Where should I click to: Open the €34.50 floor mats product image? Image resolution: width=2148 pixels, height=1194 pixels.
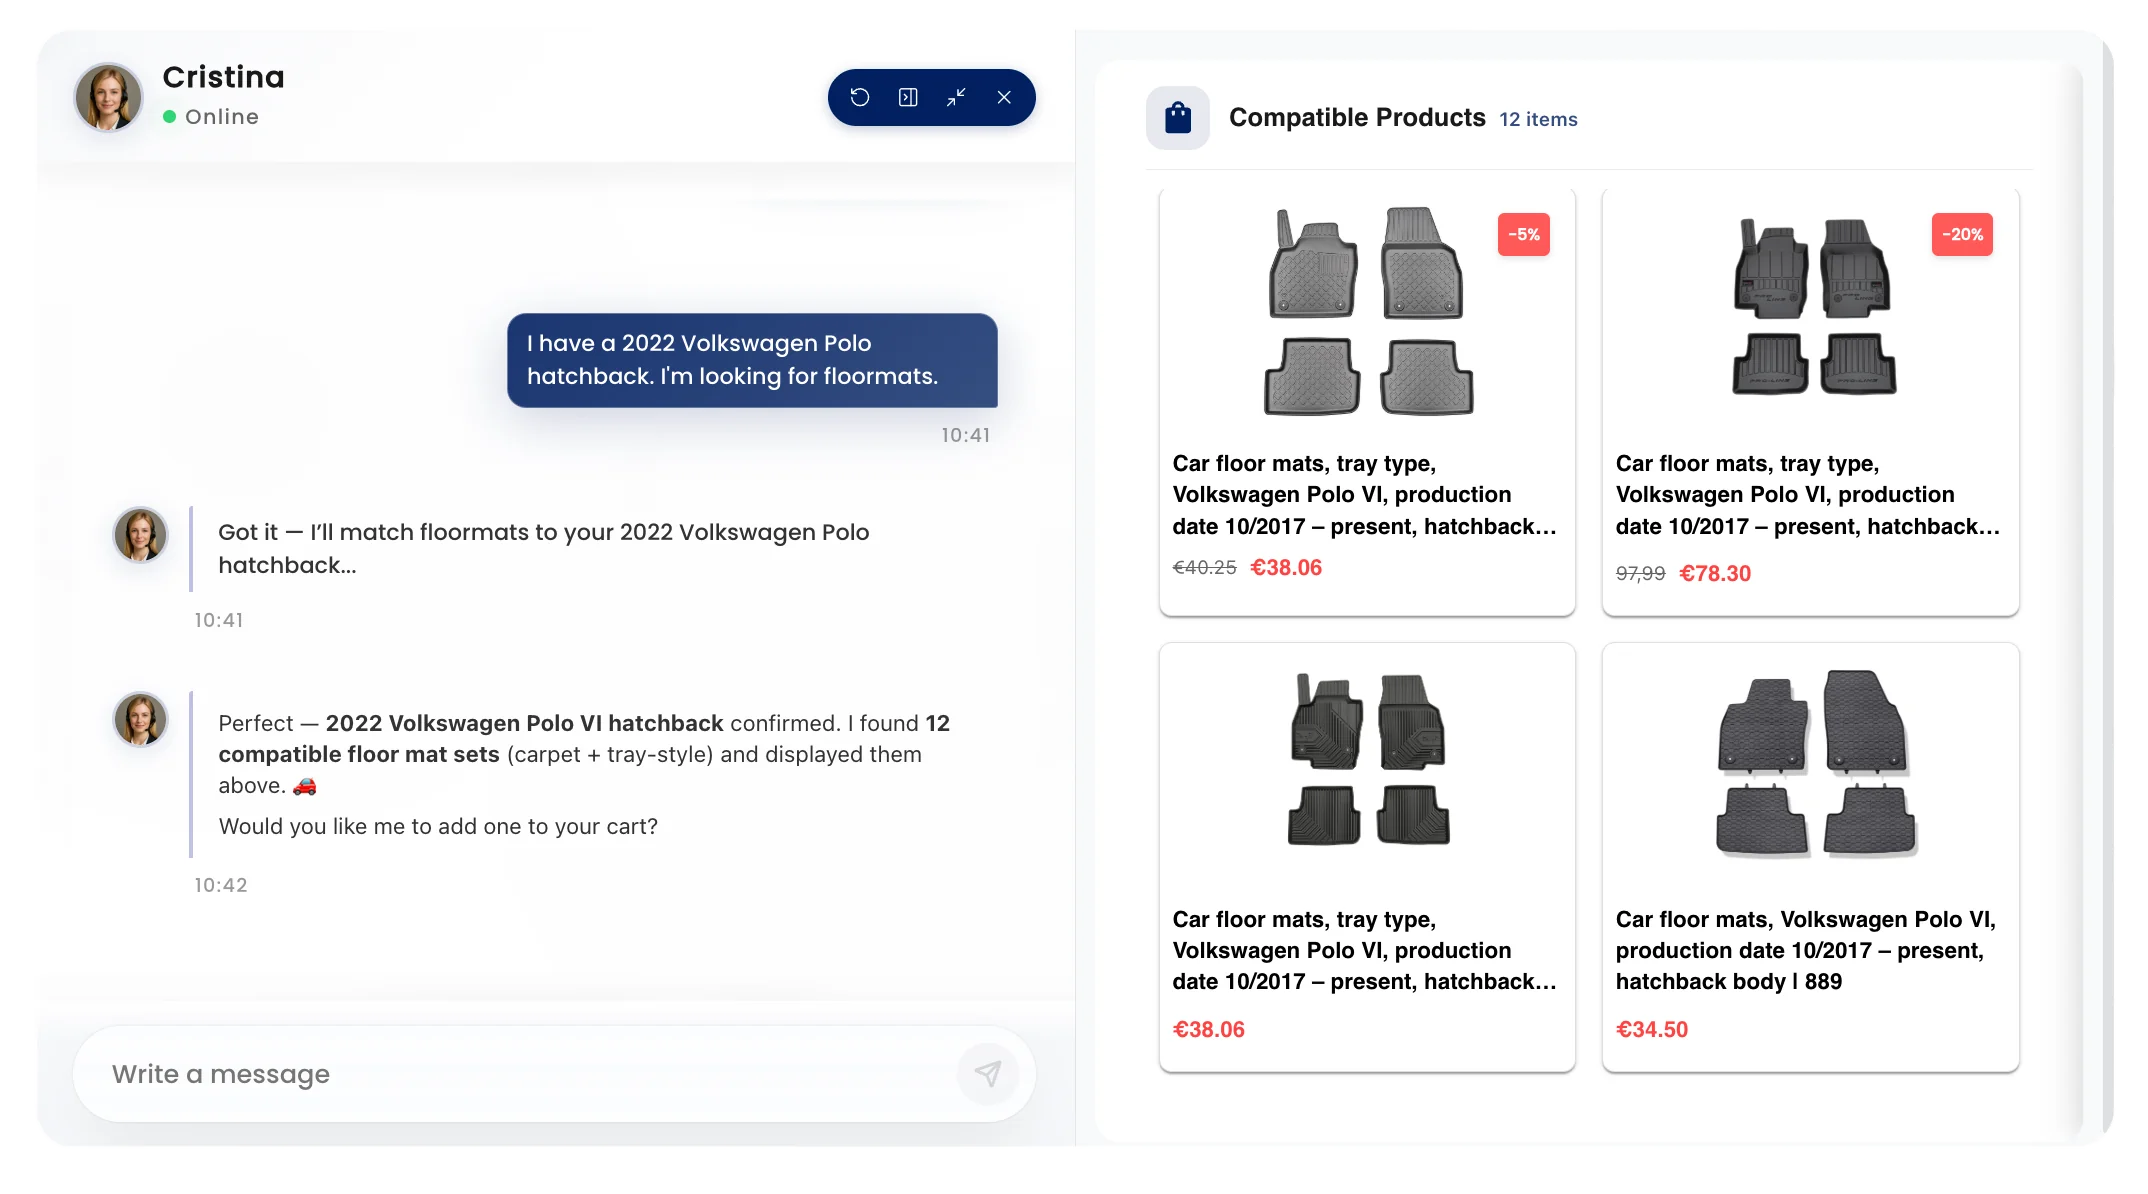point(1815,764)
